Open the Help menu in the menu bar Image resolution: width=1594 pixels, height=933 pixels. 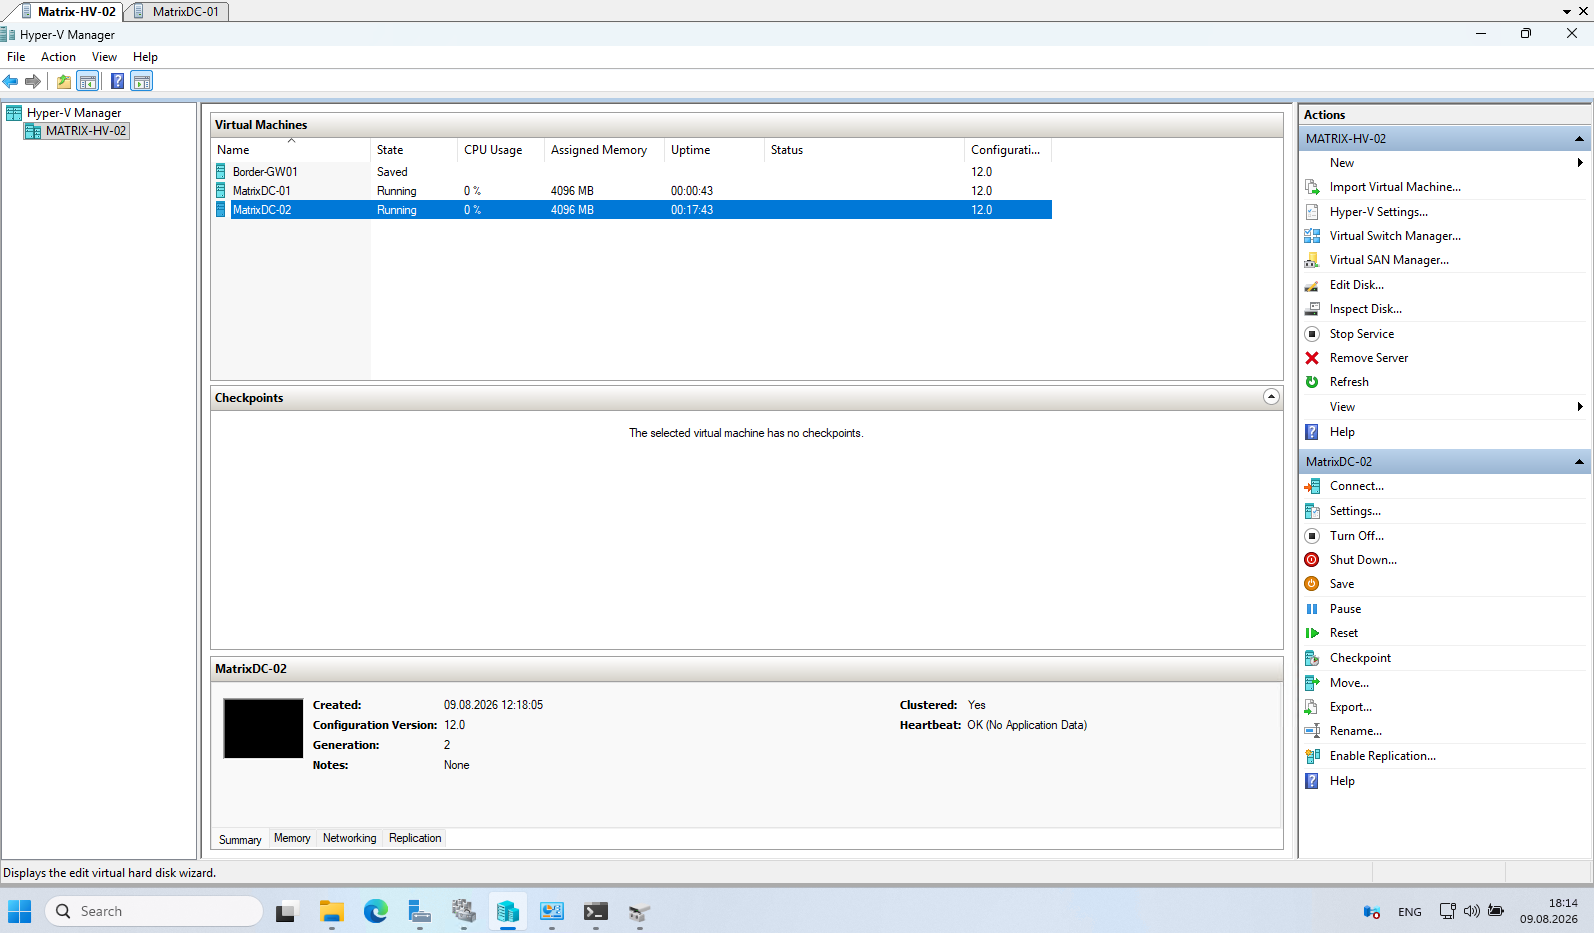click(145, 57)
